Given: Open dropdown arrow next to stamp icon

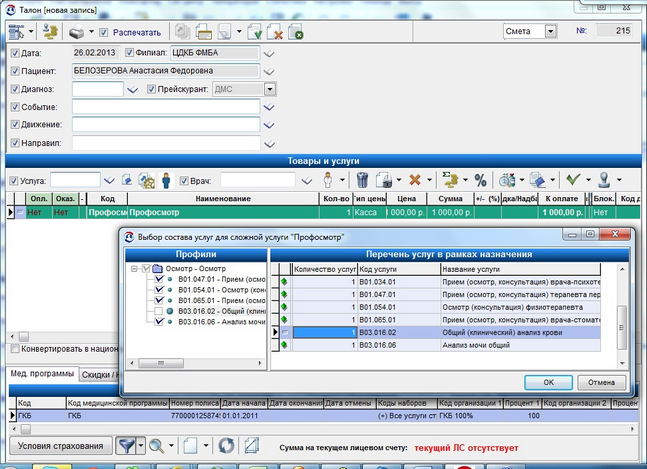Looking at the screenshot, I should (619, 180).
